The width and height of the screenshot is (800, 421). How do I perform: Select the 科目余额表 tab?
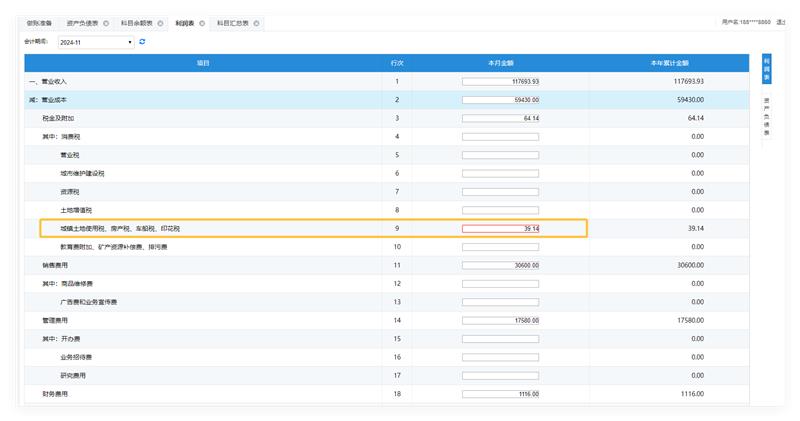pos(136,22)
